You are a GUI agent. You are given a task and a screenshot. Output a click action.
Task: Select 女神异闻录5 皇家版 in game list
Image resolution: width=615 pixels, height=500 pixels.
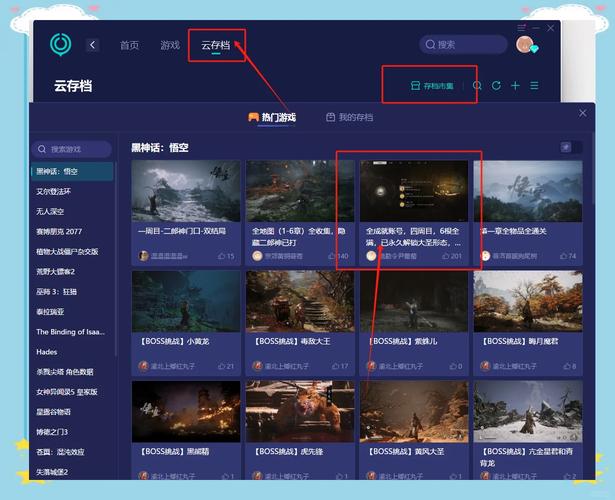67,392
